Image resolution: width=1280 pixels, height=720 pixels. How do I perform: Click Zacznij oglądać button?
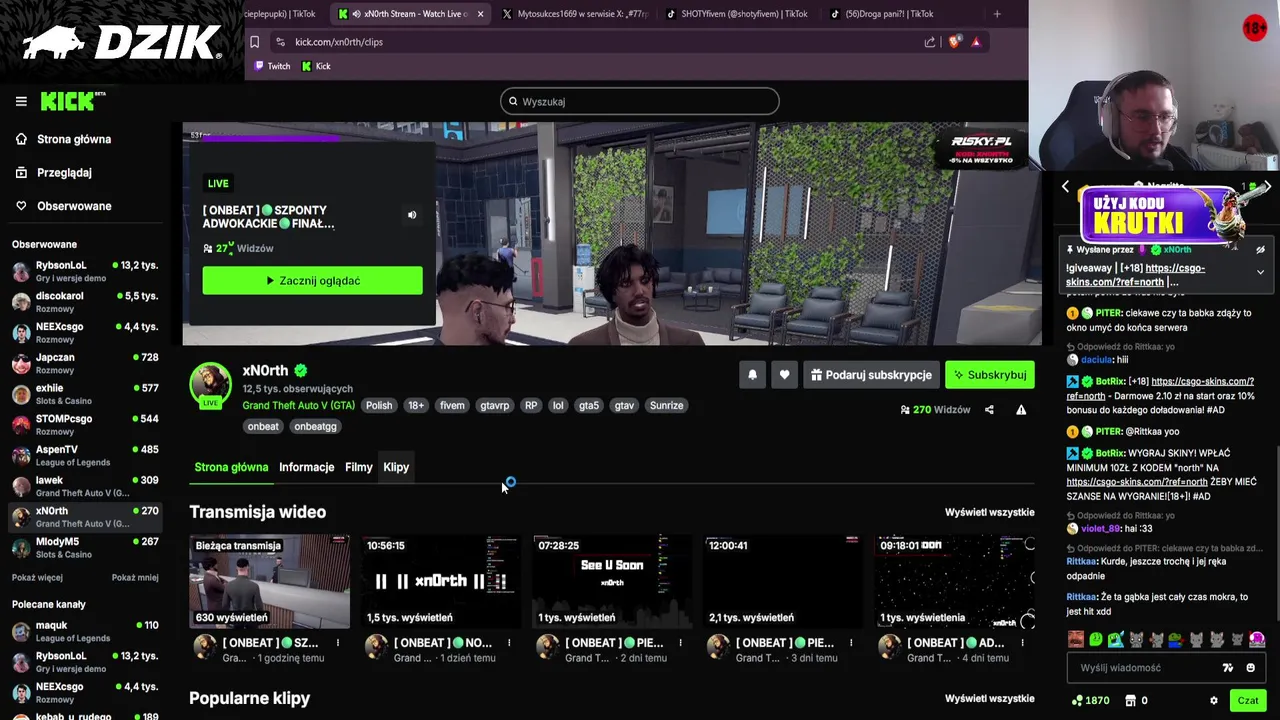pos(312,281)
